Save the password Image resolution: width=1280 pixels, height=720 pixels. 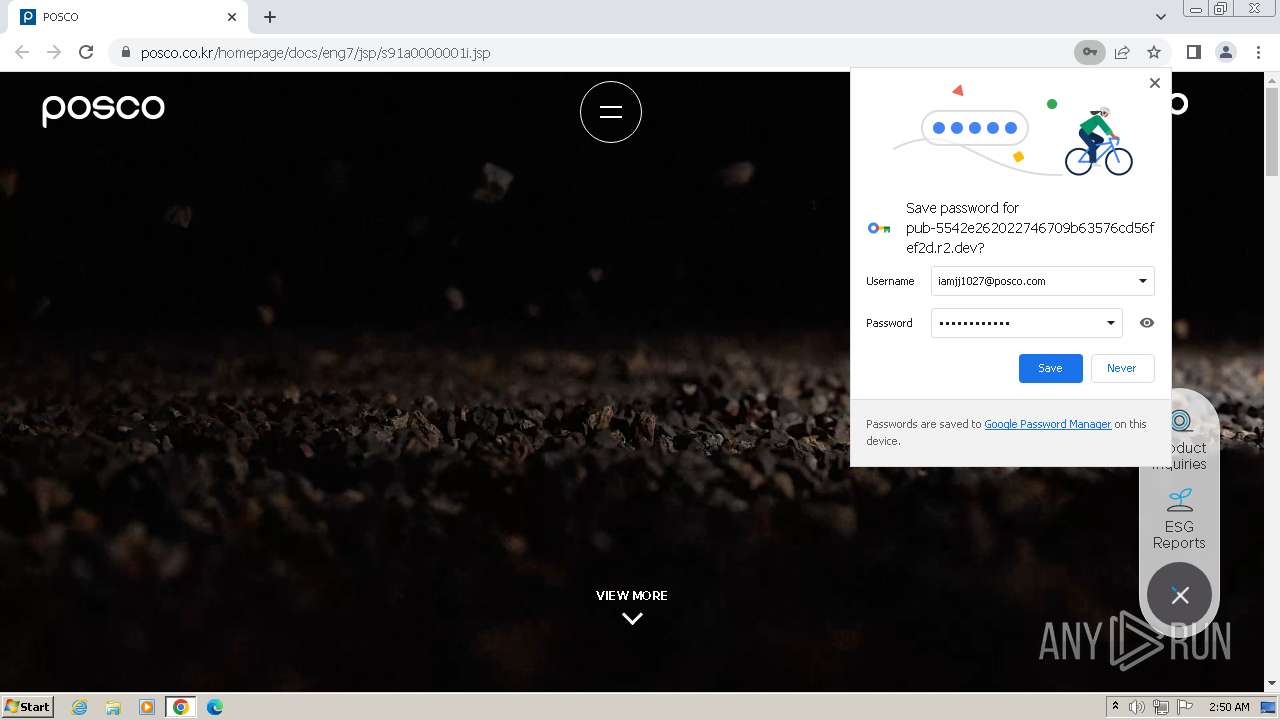tap(1050, 368)
